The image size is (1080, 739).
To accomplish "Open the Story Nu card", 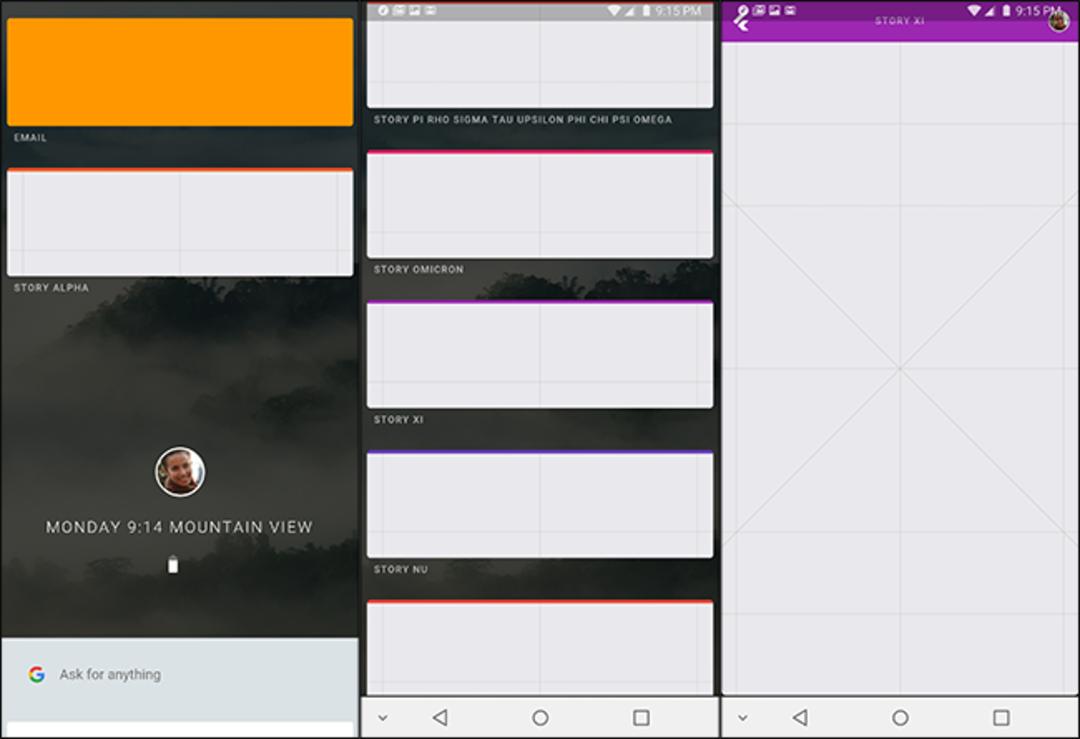I will pos(540,505).
